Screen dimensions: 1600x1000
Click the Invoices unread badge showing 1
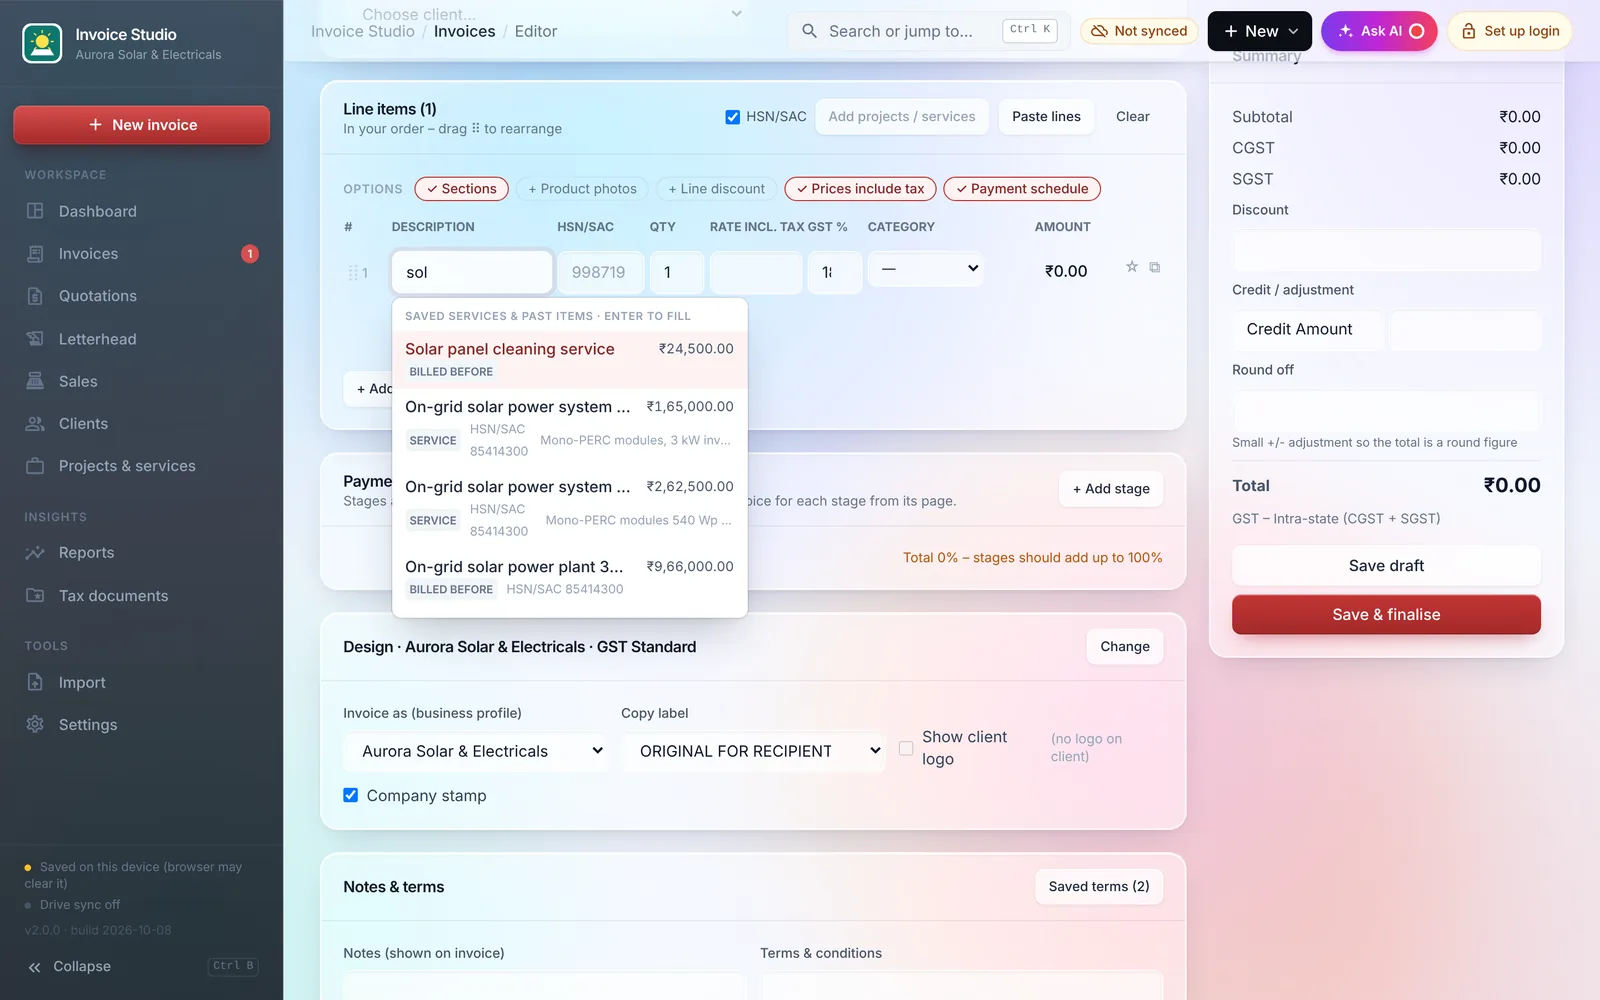[250, 254]
